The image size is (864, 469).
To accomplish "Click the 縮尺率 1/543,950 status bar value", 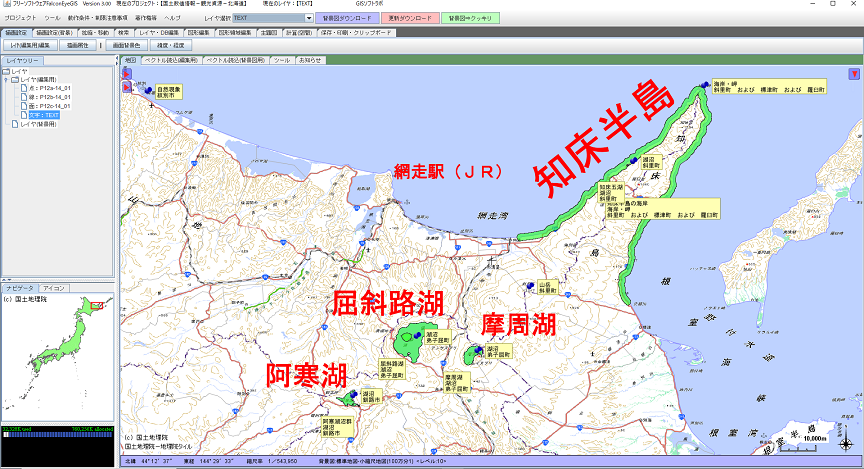I will 272,461.
